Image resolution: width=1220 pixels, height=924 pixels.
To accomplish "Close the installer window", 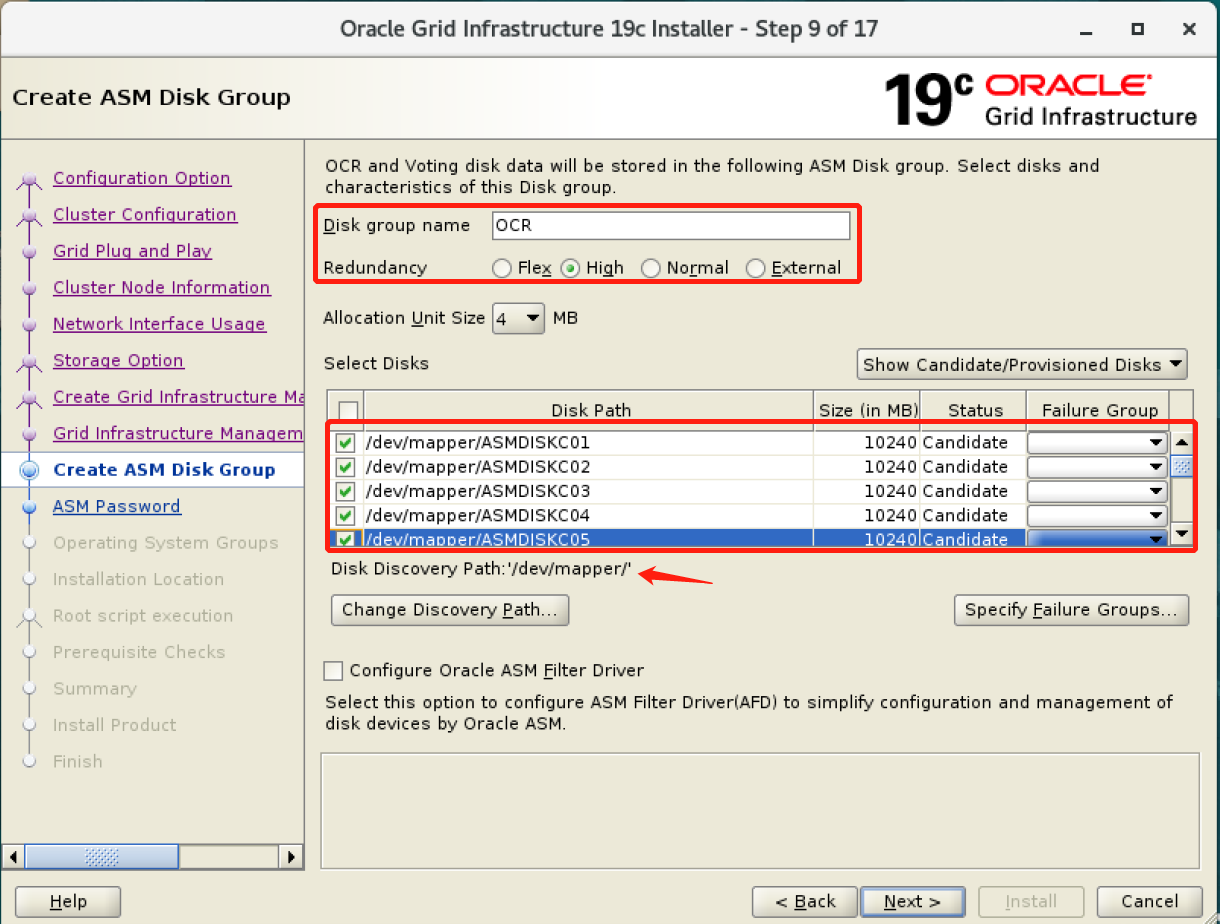I will (1189, 29).
